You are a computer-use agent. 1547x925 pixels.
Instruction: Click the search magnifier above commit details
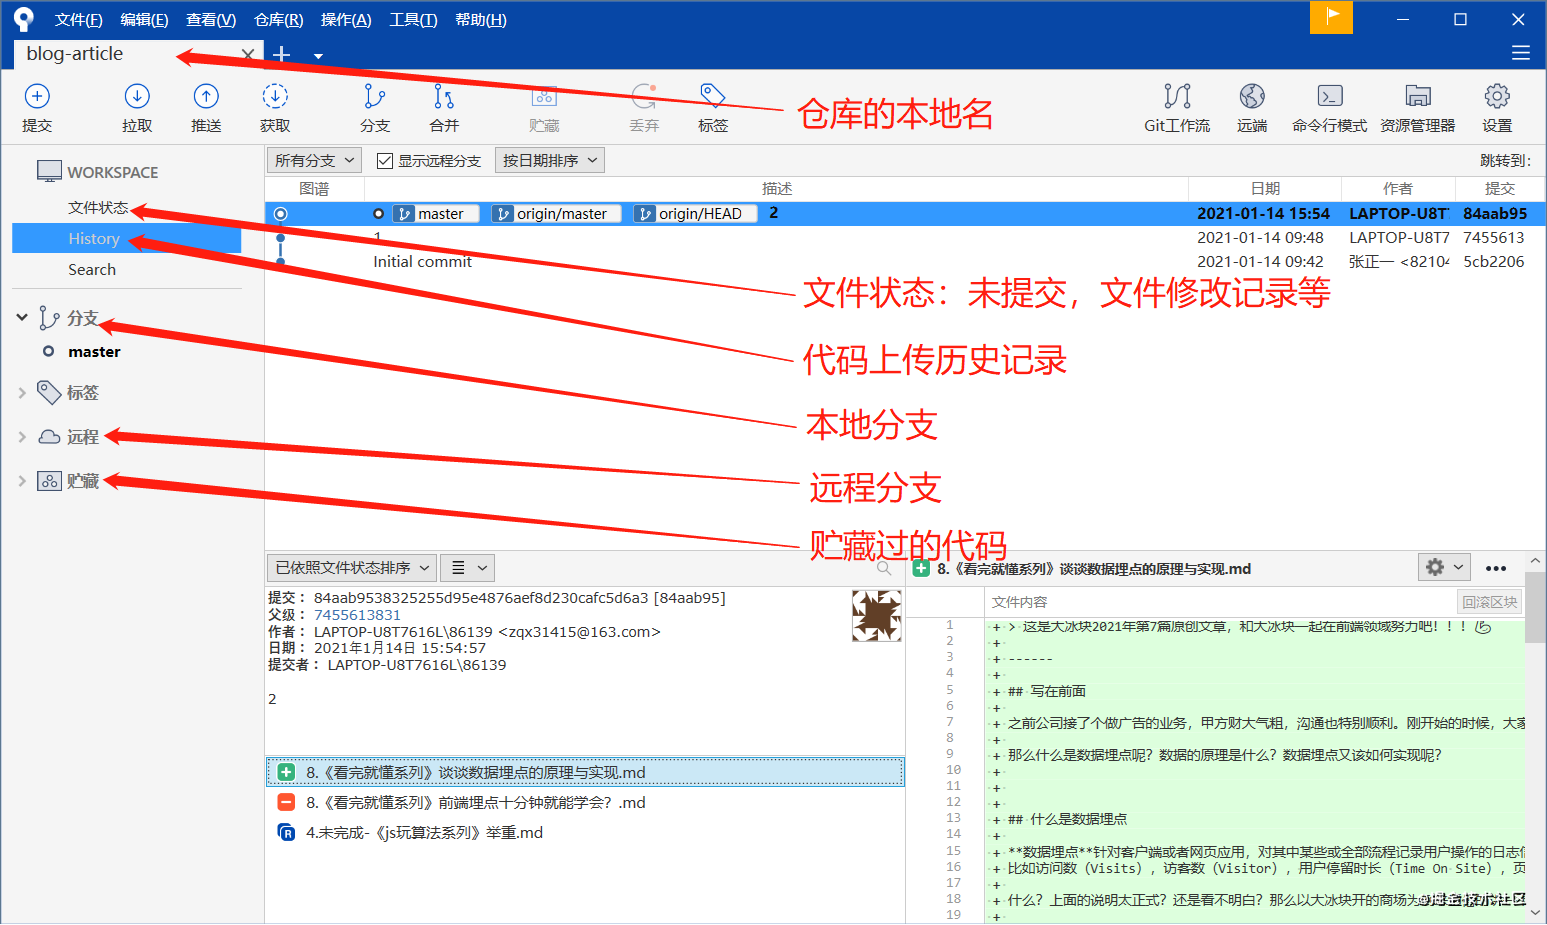click(x=884, y=568)
